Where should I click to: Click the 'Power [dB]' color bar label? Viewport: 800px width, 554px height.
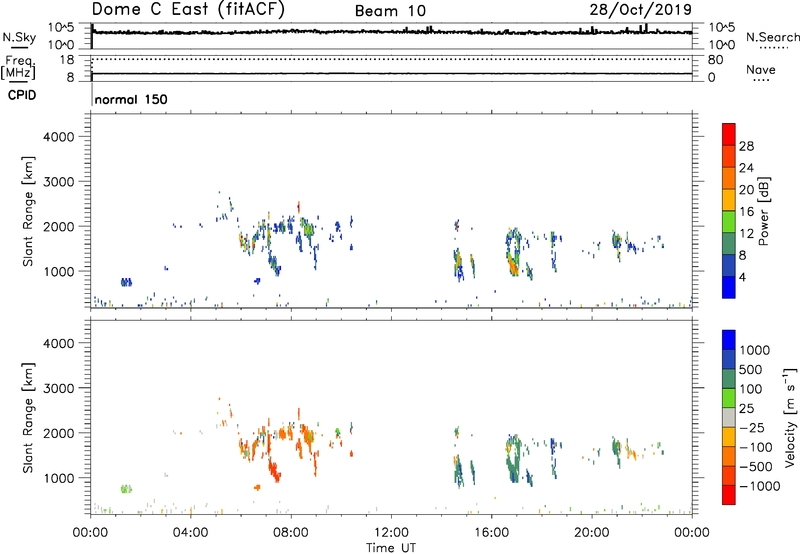tap(764, 211)
